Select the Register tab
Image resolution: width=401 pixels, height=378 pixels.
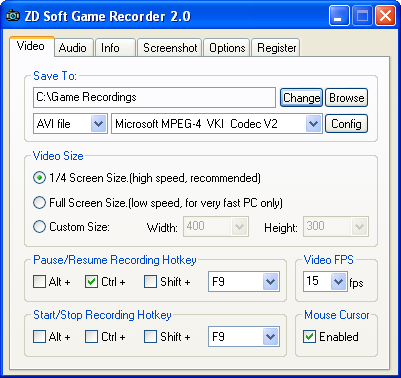pos(276,48)
